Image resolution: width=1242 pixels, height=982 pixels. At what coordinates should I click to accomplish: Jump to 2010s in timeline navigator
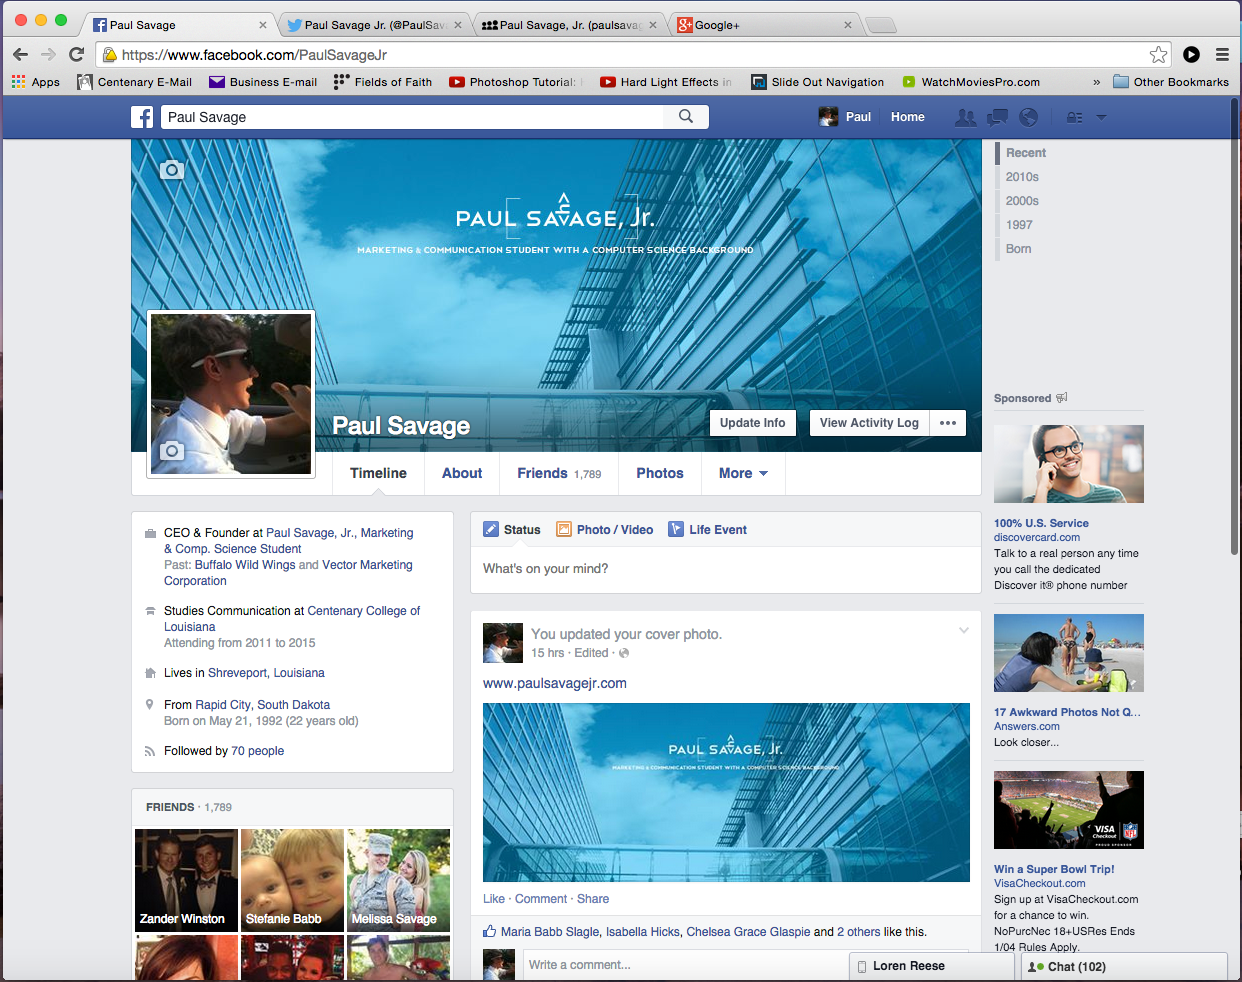pos(1022,177)
